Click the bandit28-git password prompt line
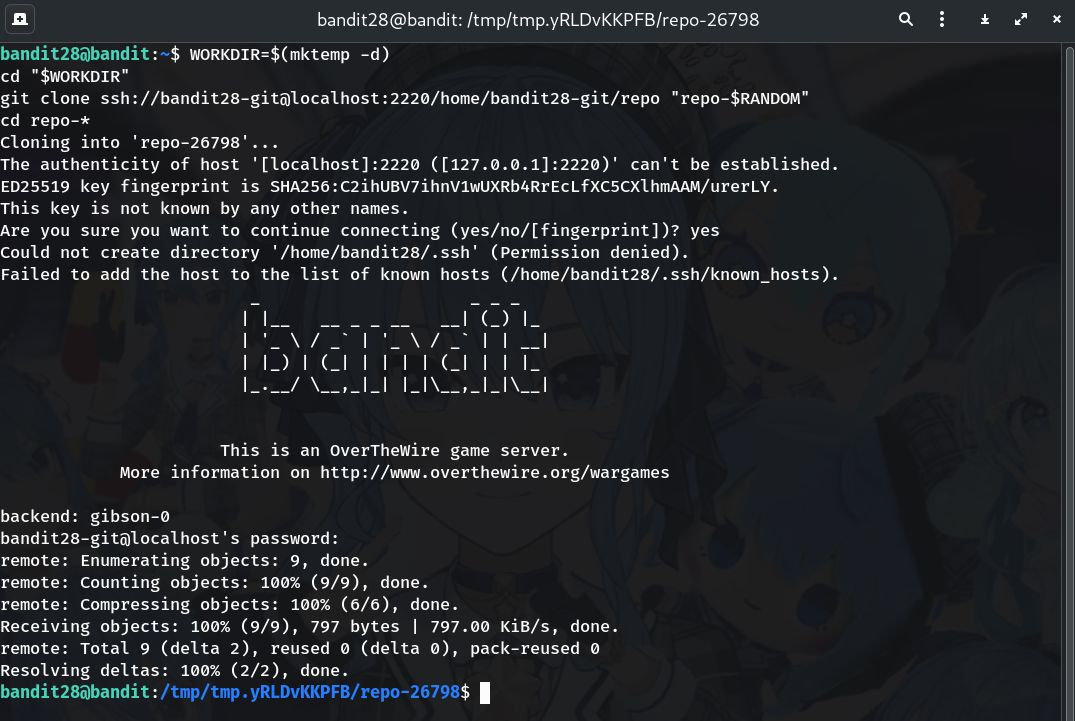The width and height of the screenshot is (1075, 721). tap(170, 538)
